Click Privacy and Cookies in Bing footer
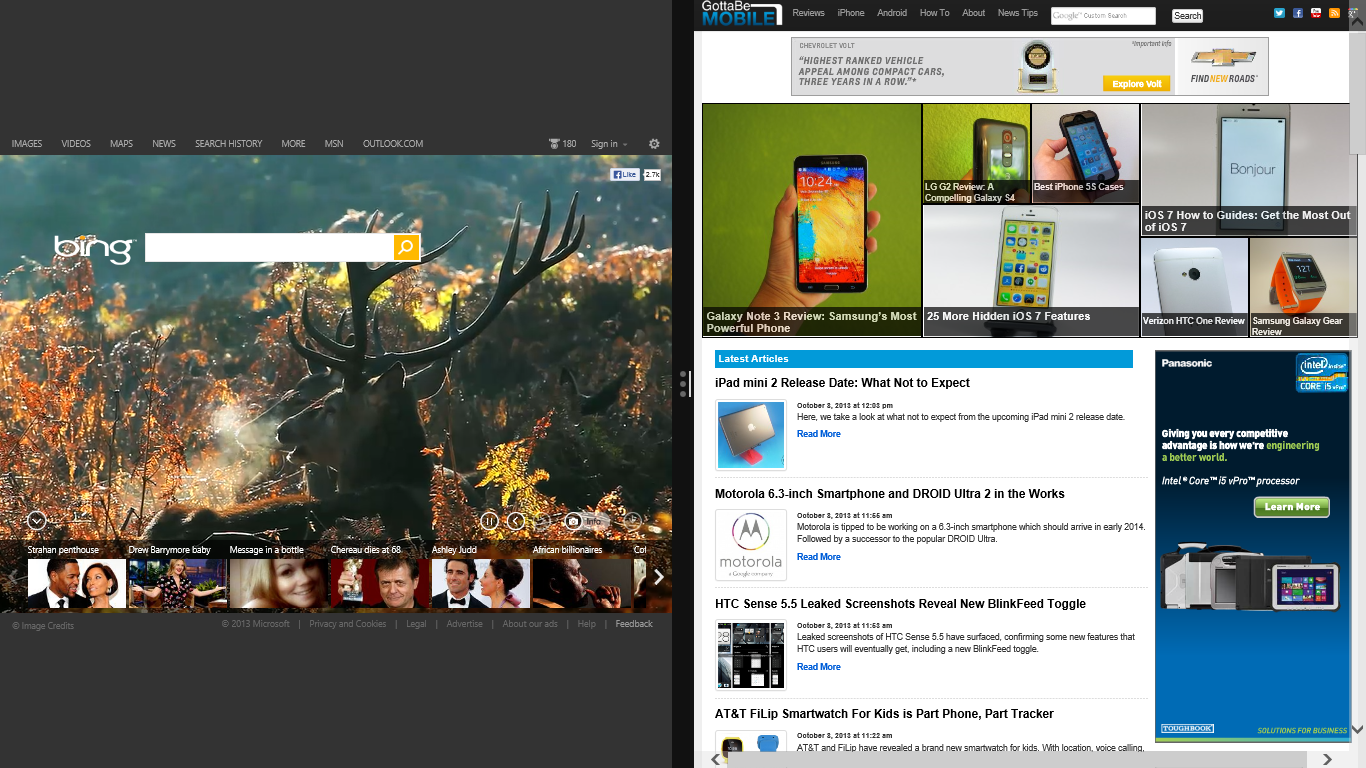Screen dimensions: 1366x768 347,624
